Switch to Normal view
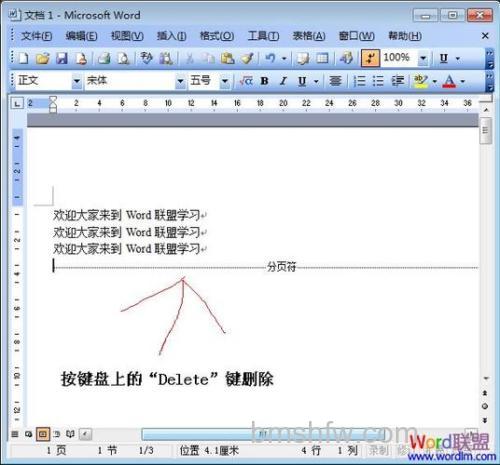Image resolution: width=500 pixels, height=465 pixels. (x=15, y=434)
